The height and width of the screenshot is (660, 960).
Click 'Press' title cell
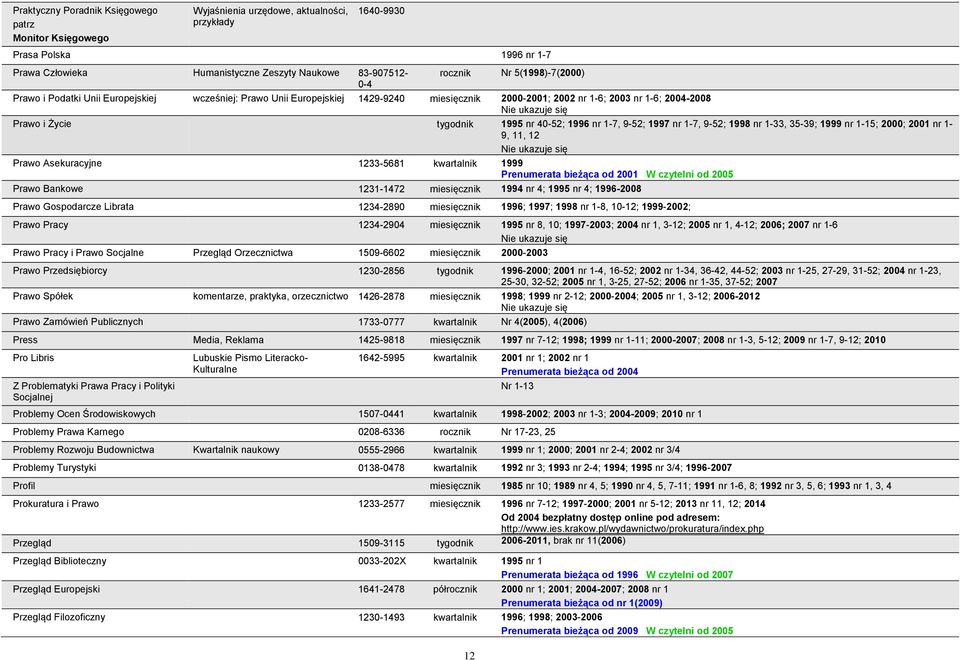25,340
